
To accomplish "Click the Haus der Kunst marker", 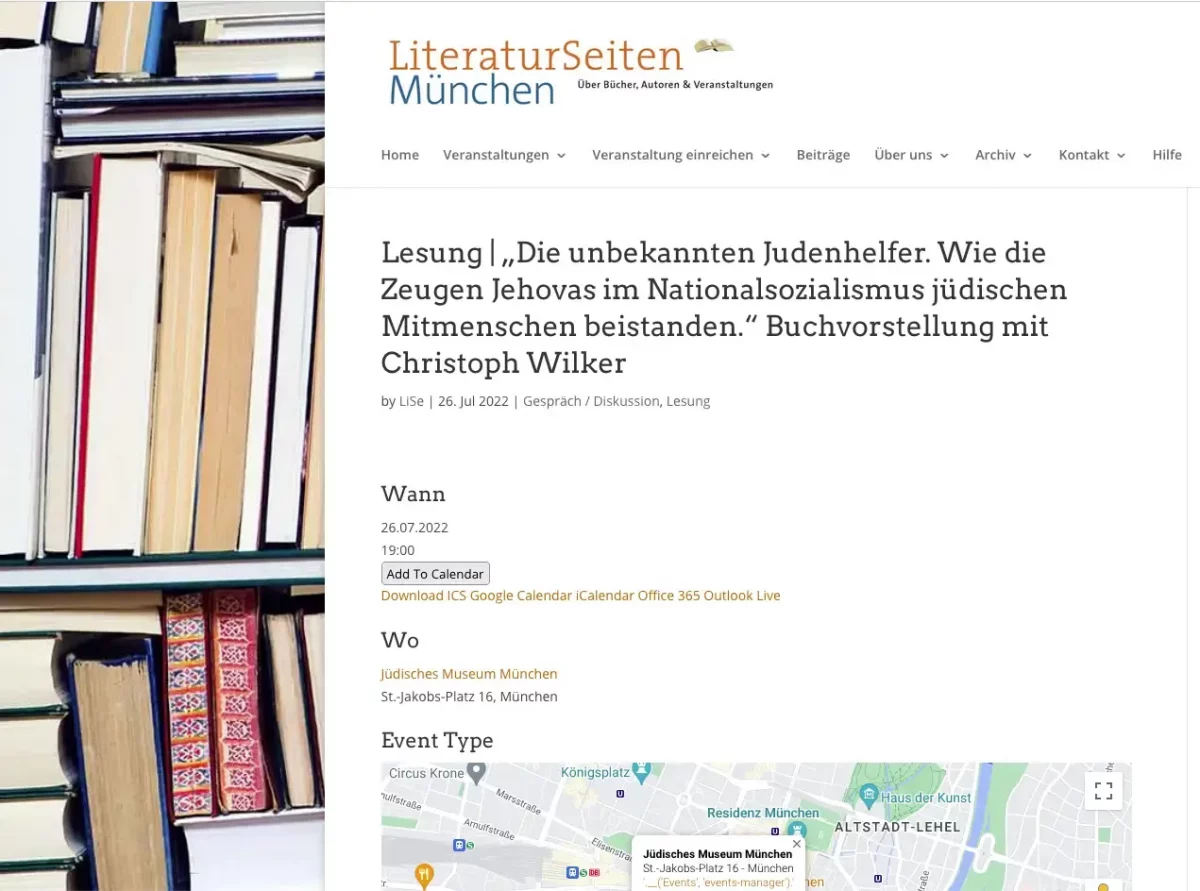I will point(868,796).
